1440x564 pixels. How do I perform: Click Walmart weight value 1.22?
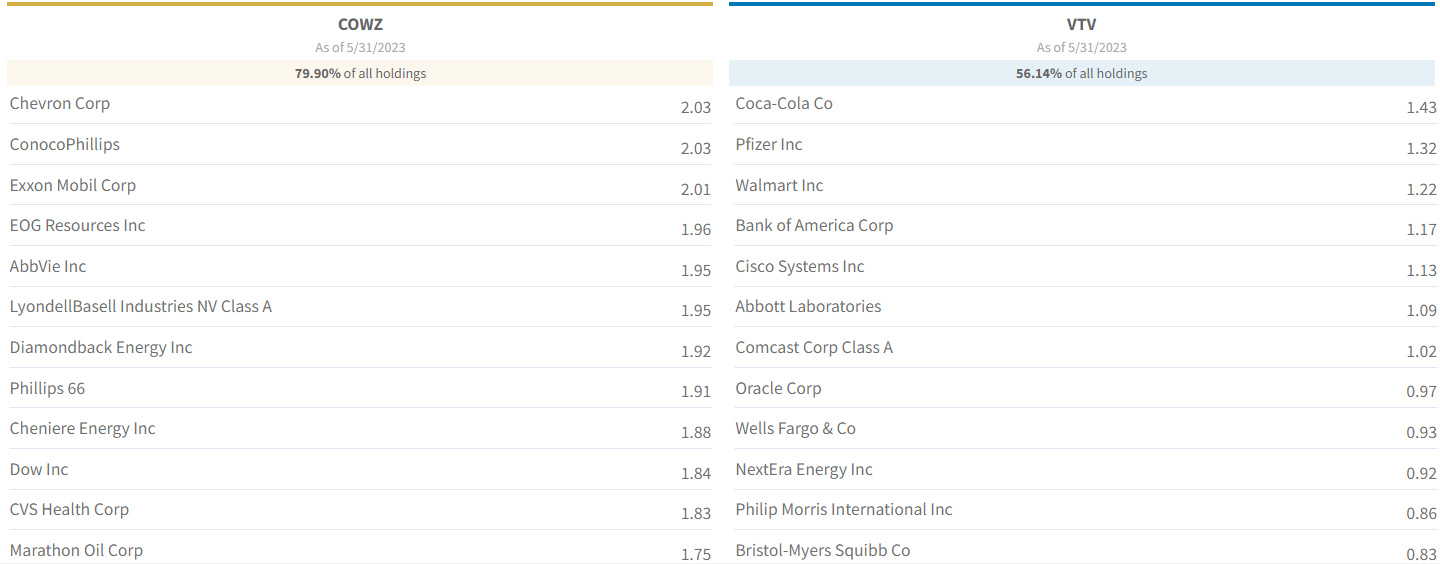(x=1421, y=190)
